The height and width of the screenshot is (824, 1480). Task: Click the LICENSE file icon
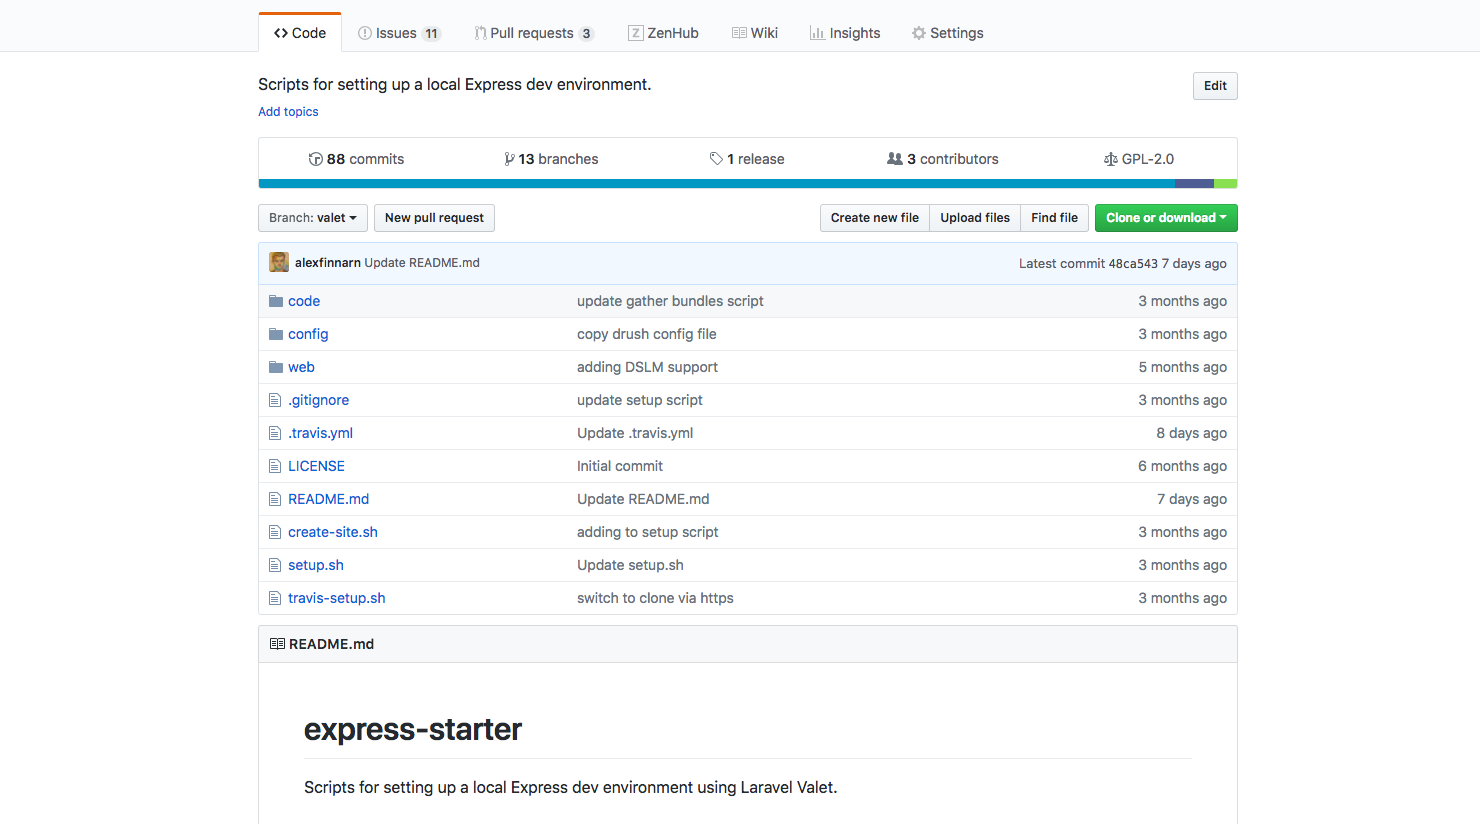[x=275, y=466]
